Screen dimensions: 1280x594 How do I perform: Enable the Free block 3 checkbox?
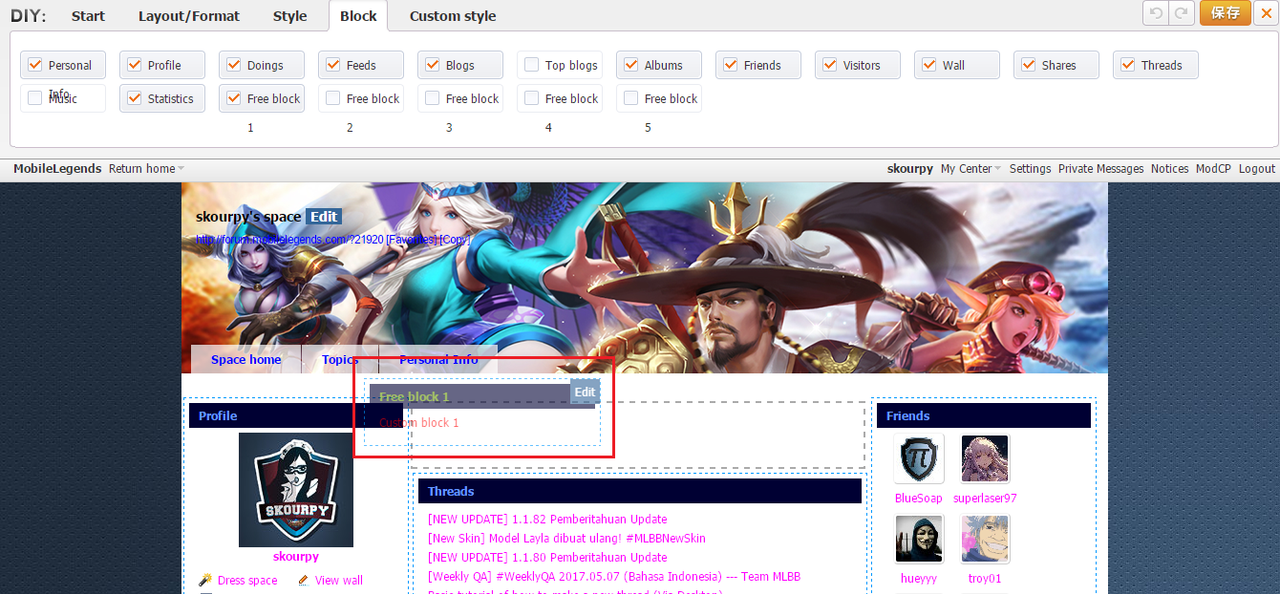coord(432,98)
